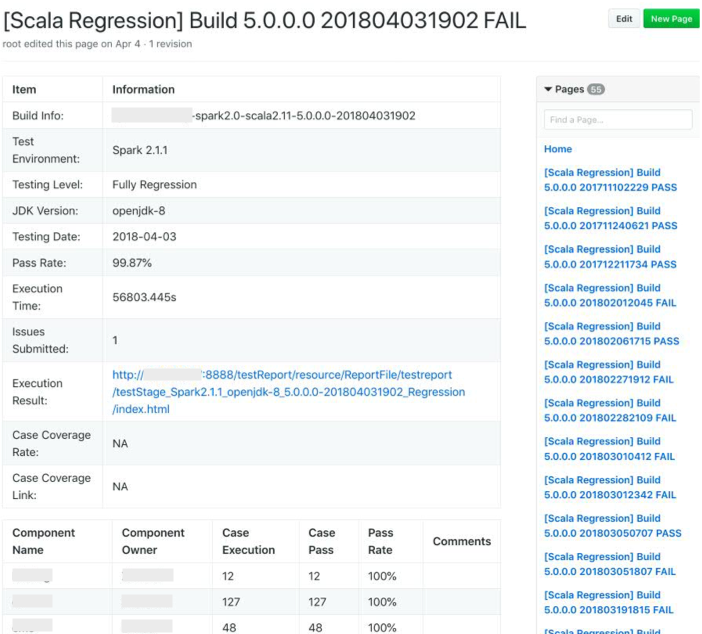Image resolution: width=702 pixels, height=634 pixels.
Task: Click the Case Coverage Rate value NA
Action: click(120, 444)
